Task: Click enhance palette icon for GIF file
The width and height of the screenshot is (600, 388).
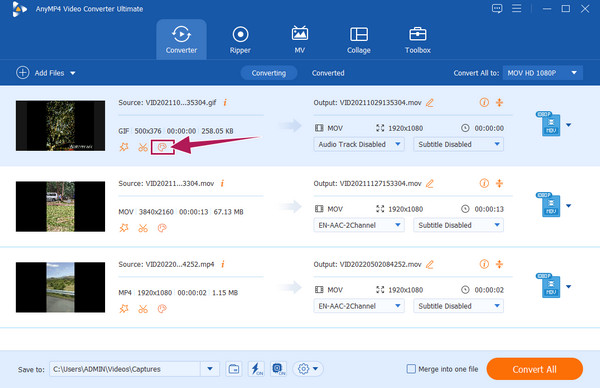Action: click(162, 147)
